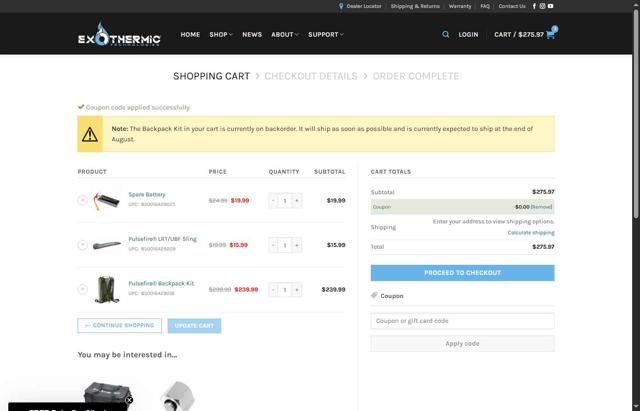
Task: Open Contact Us link
Action: tap(512, 6)
